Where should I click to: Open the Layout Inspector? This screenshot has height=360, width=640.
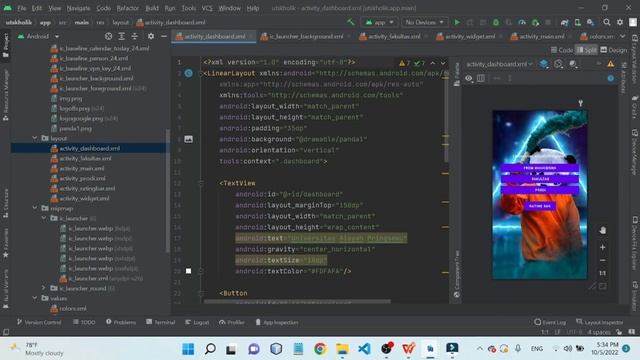(600, 322)
